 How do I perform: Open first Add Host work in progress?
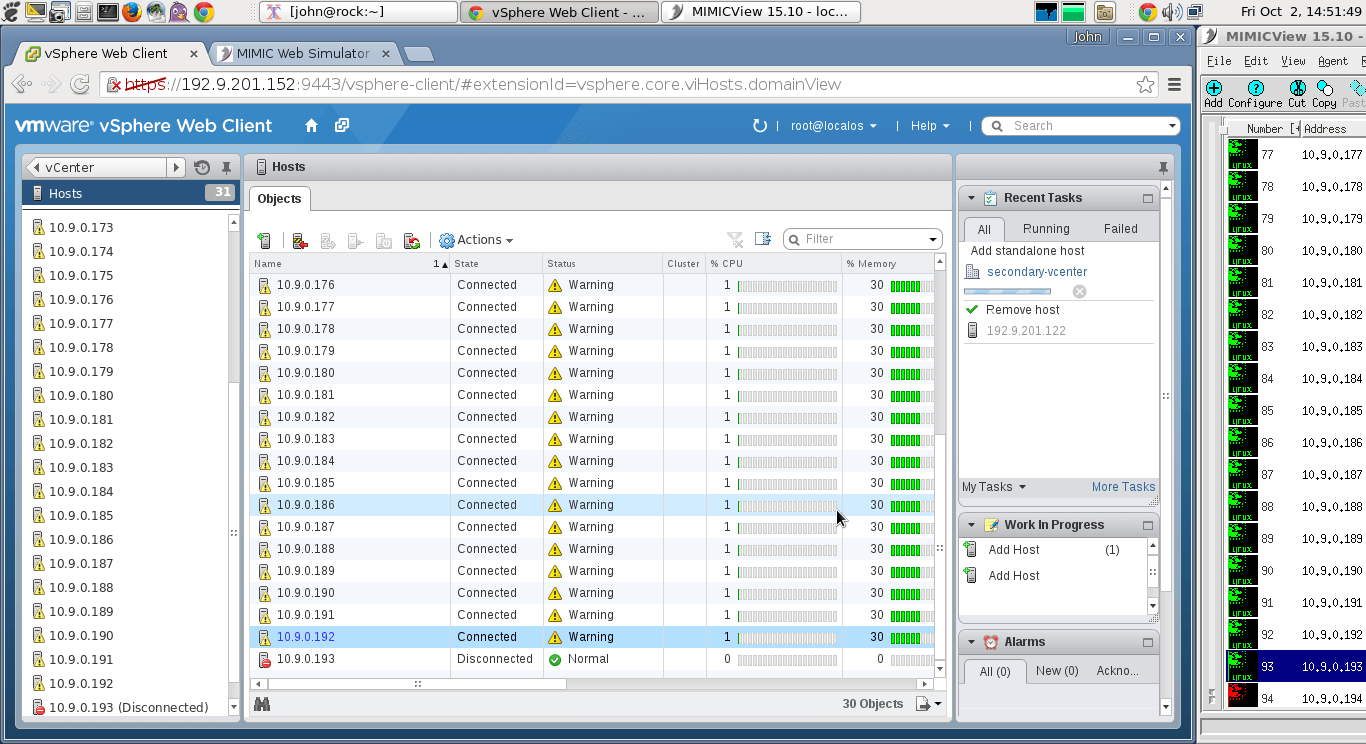coord(1014,550)
